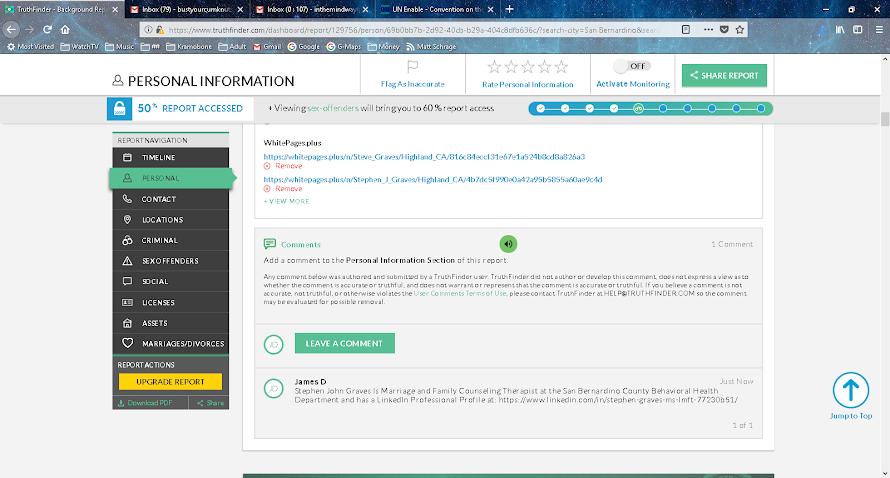Toggle Activate Monitoring switch on
Image resolution: width=890 pixels, height=478 pixels.
click(632, 66)
